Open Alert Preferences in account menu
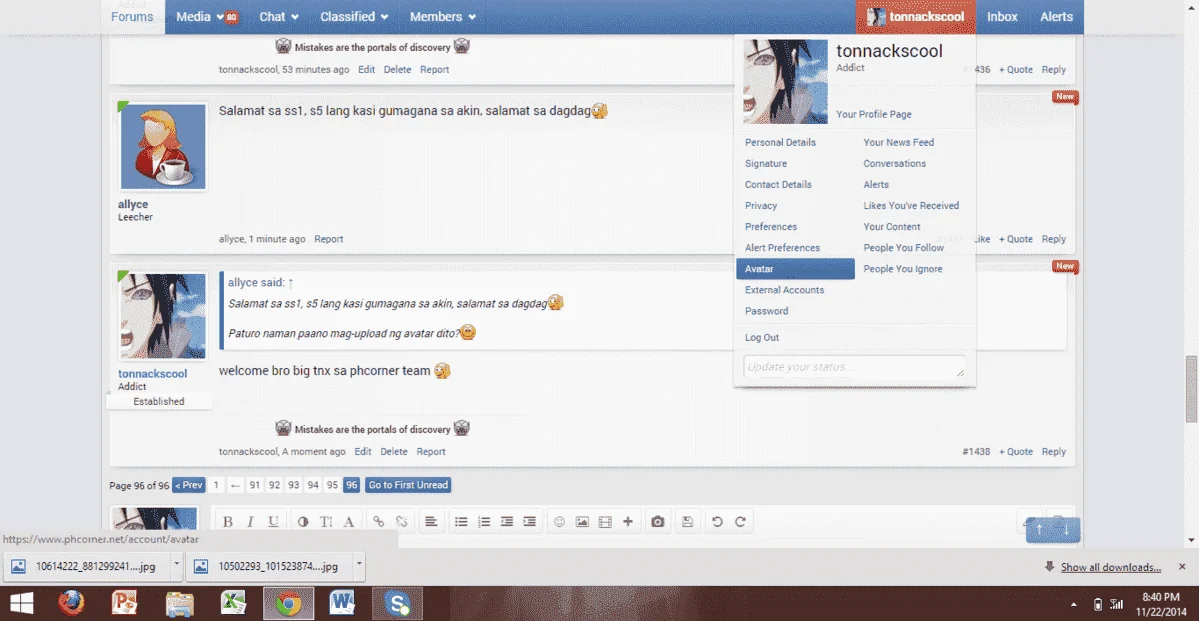Screen dimensions: 1199x621 782,248
